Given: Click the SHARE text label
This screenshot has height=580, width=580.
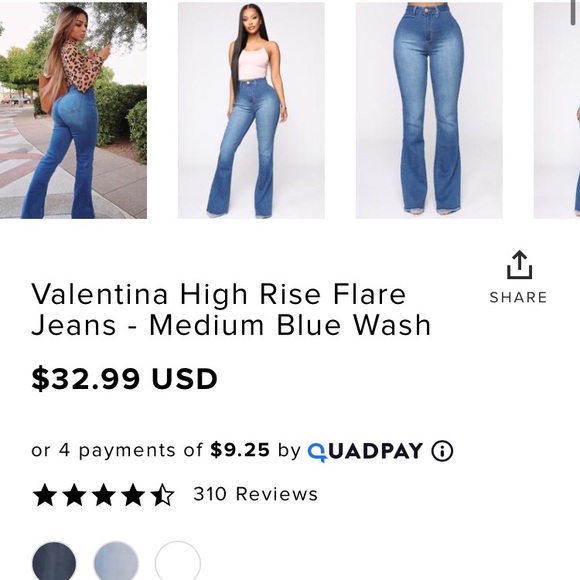Looking at the screenshot, I should point(519,297).
